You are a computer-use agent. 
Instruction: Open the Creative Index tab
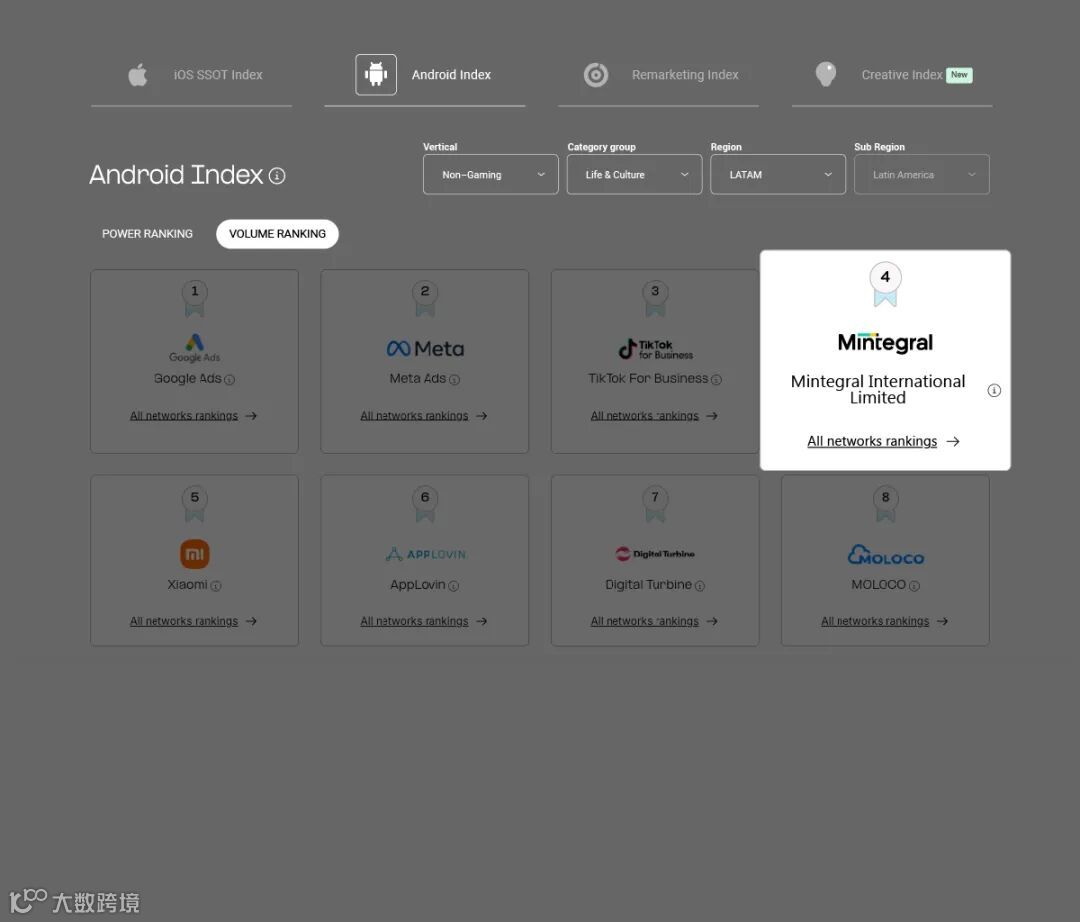pyautogui.click(x=892, y=75)
